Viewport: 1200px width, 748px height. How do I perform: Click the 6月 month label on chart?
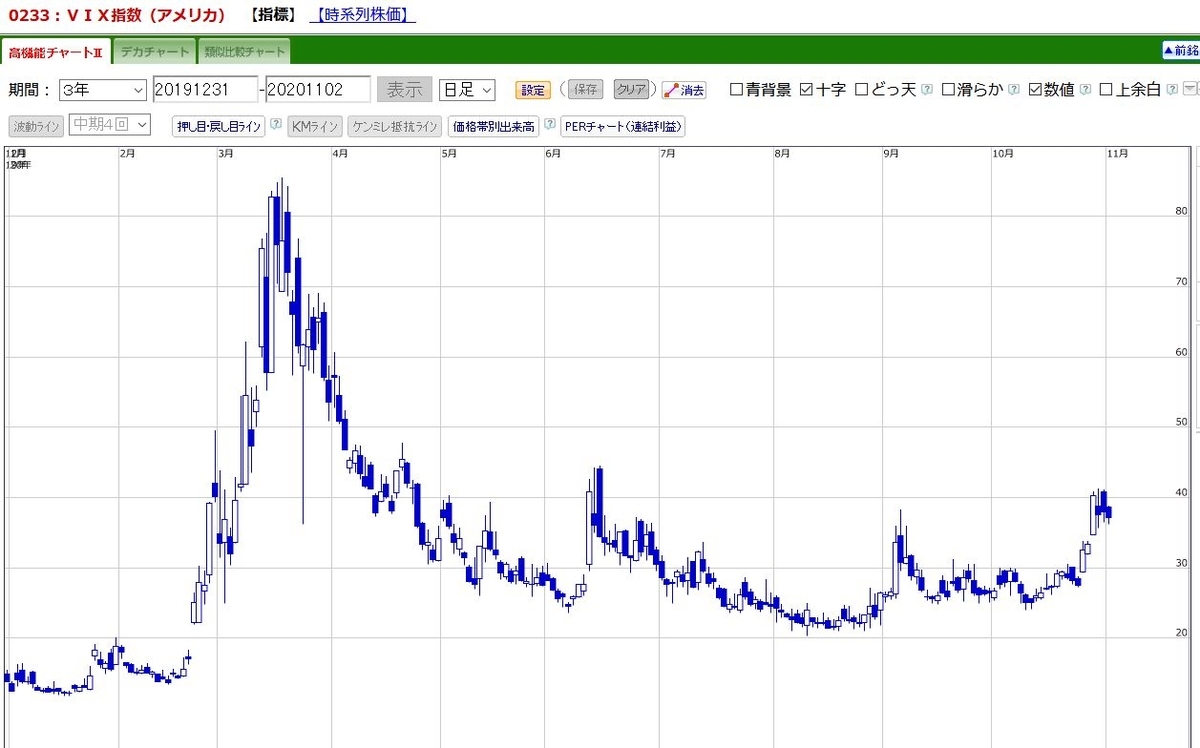coord(553,153)
